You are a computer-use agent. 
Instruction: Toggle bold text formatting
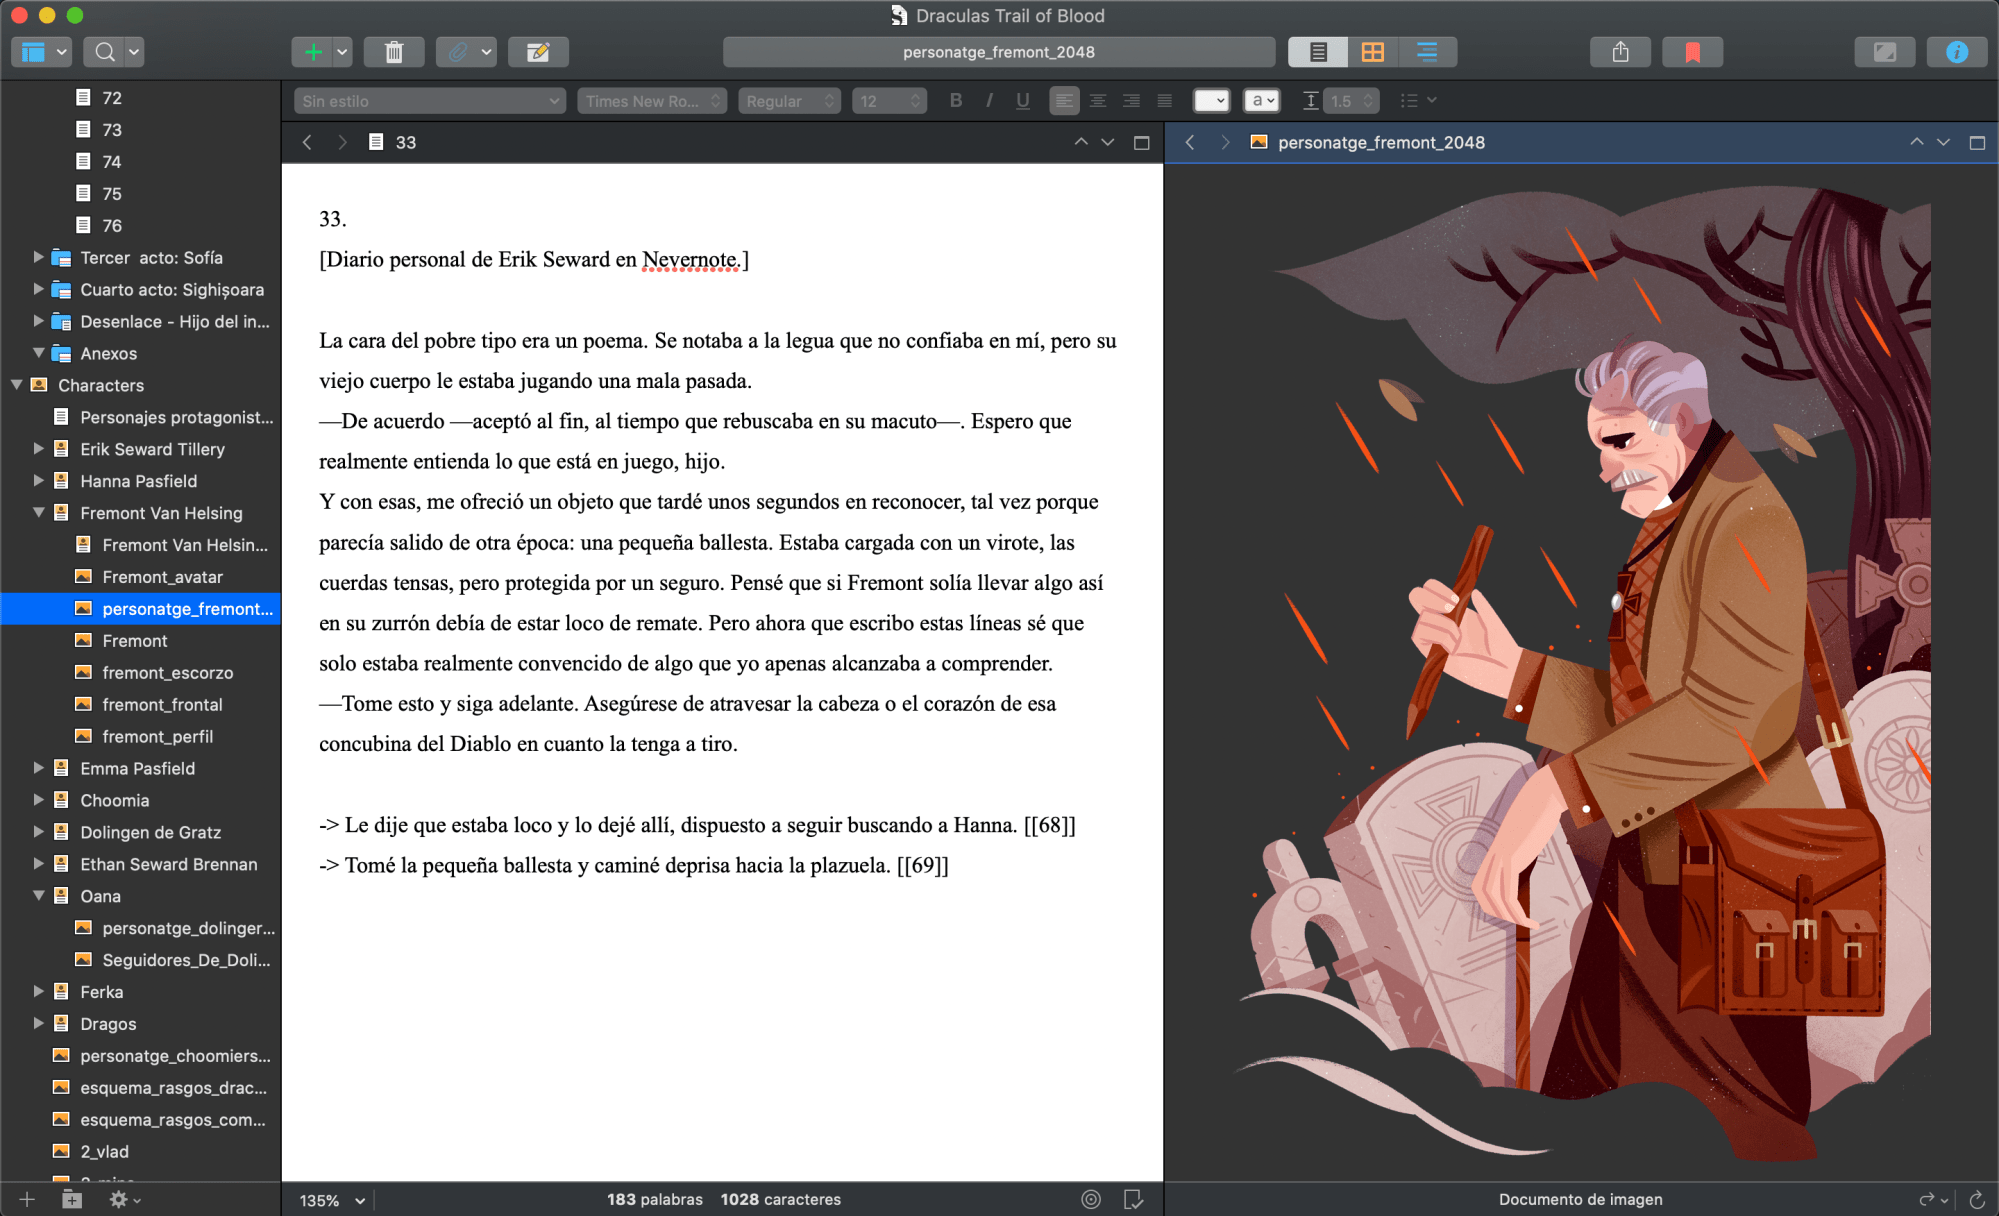point(956,101)
